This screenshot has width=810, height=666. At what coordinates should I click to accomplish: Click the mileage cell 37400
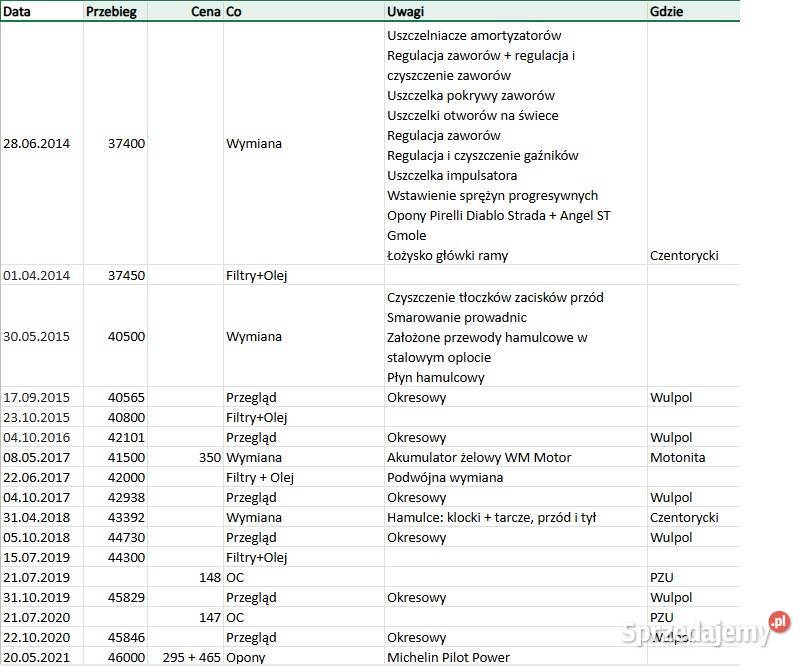pos(127,143)
